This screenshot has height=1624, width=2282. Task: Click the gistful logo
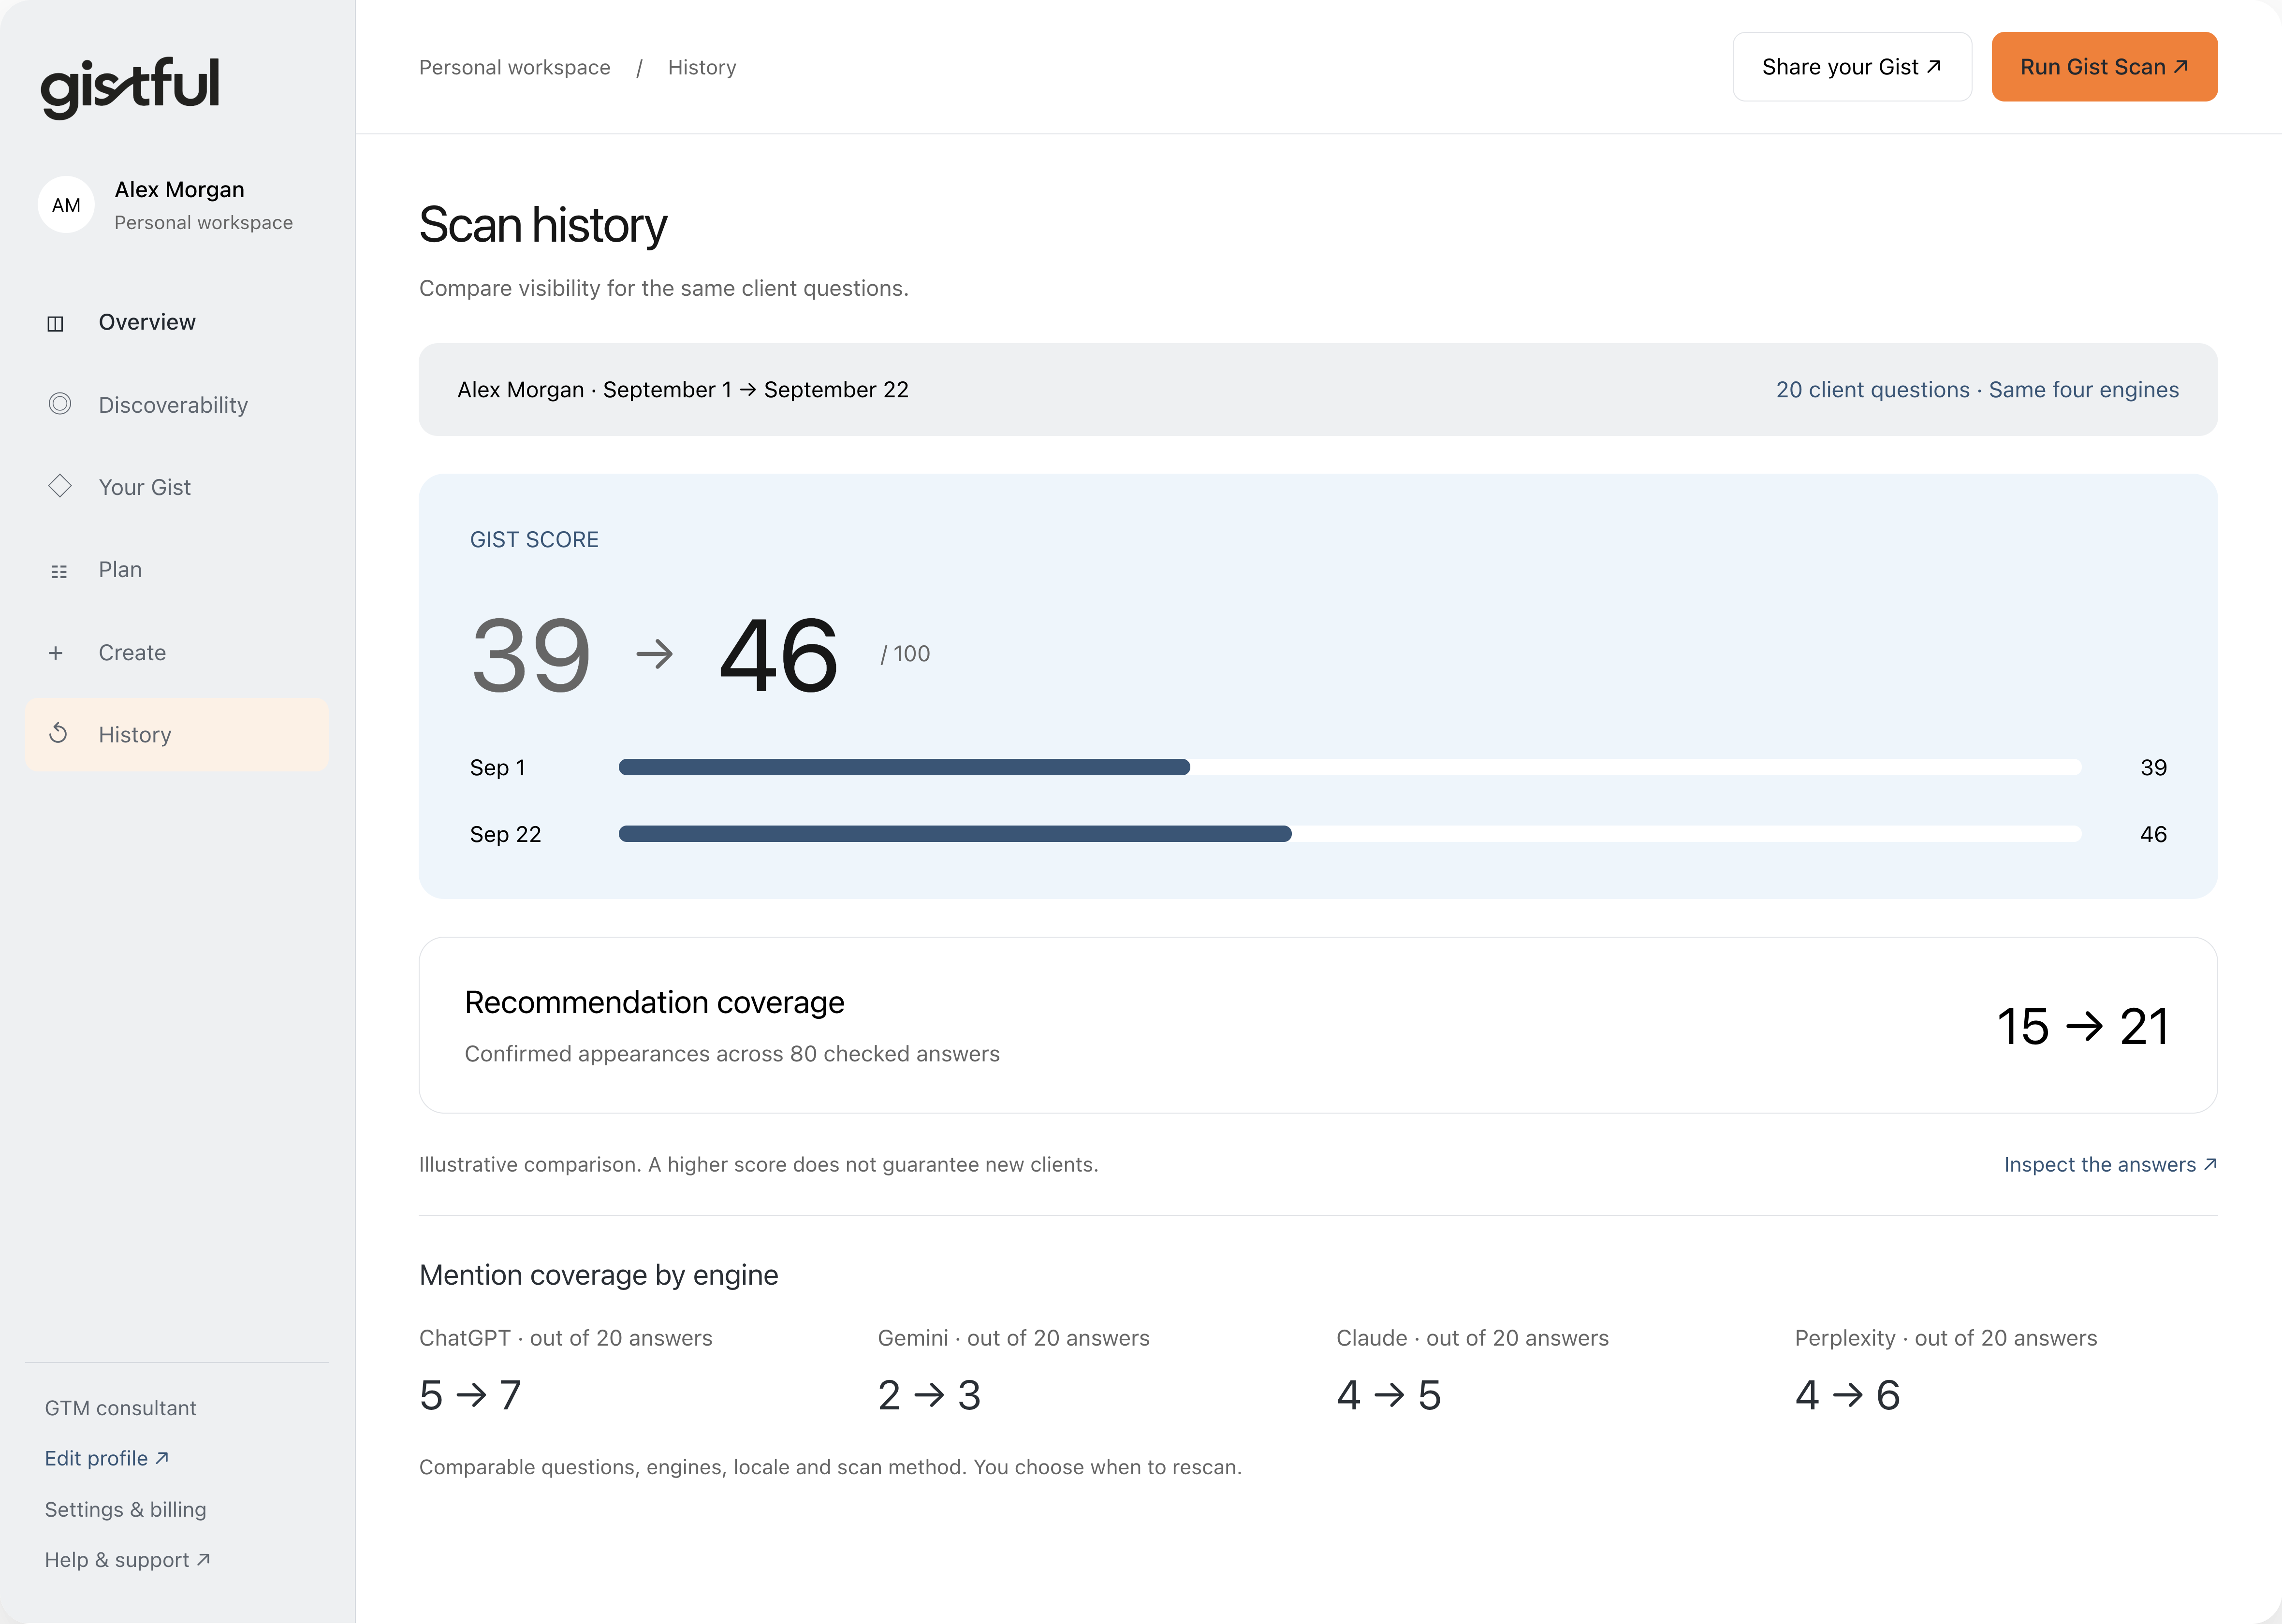129,88
